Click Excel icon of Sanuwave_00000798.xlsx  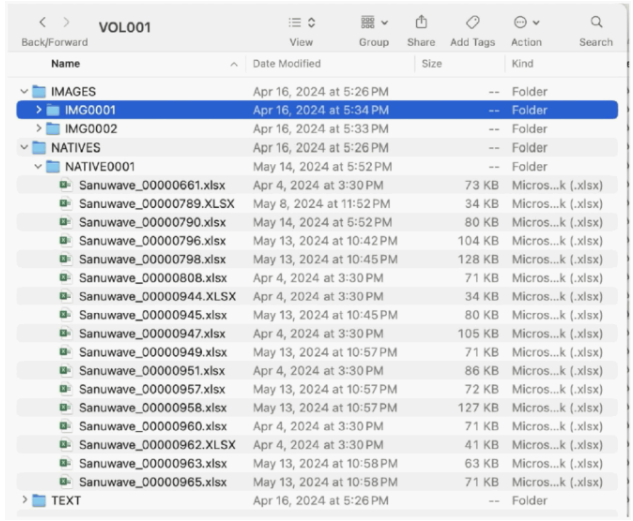pos(65,259)
